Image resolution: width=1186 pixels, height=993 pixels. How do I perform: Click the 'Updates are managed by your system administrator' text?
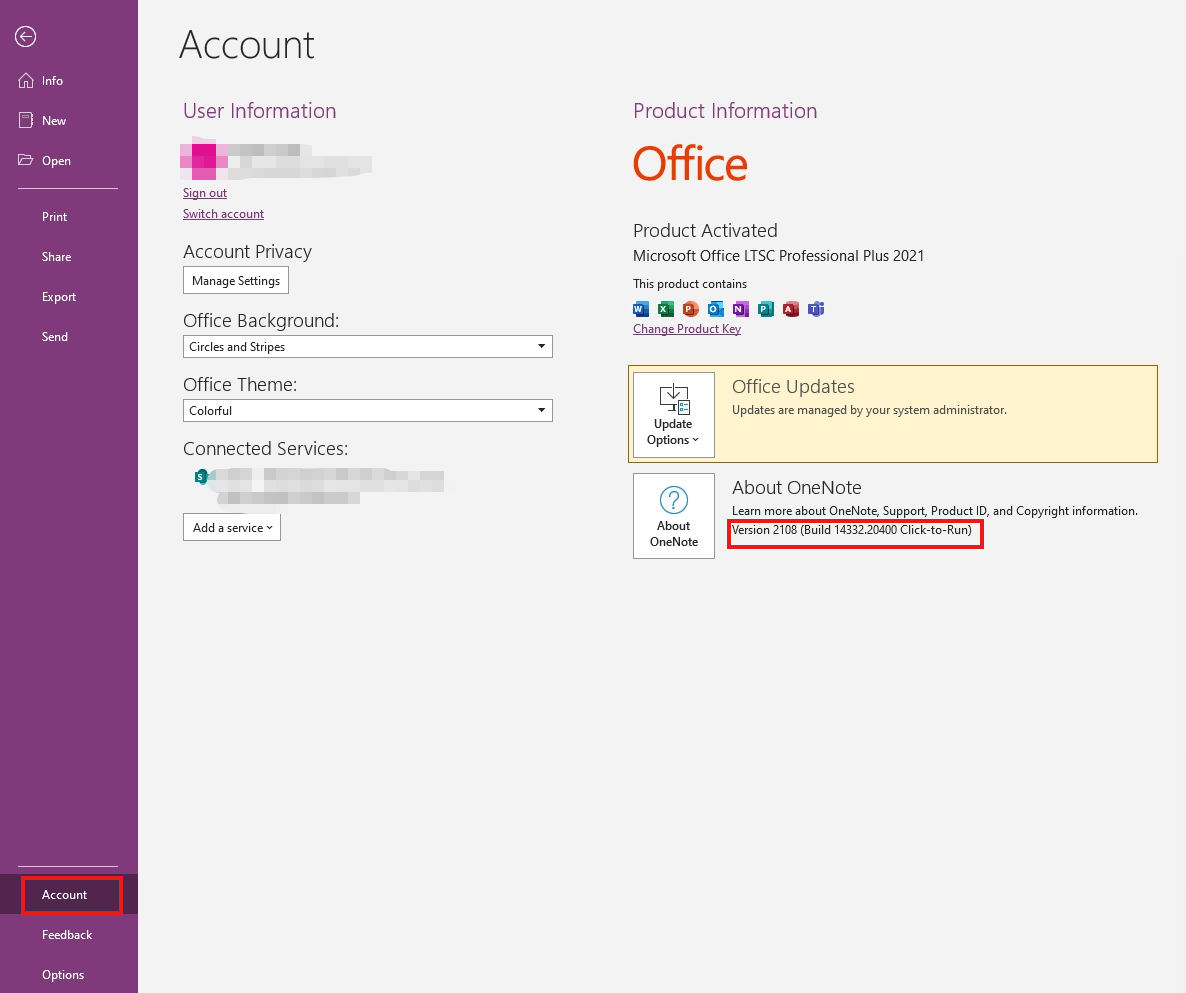coord(869,410)
